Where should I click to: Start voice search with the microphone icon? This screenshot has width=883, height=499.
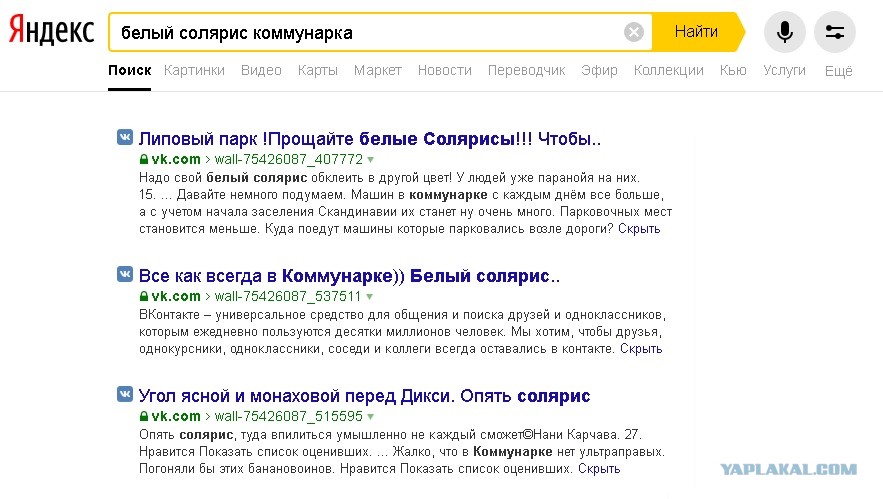784,32
